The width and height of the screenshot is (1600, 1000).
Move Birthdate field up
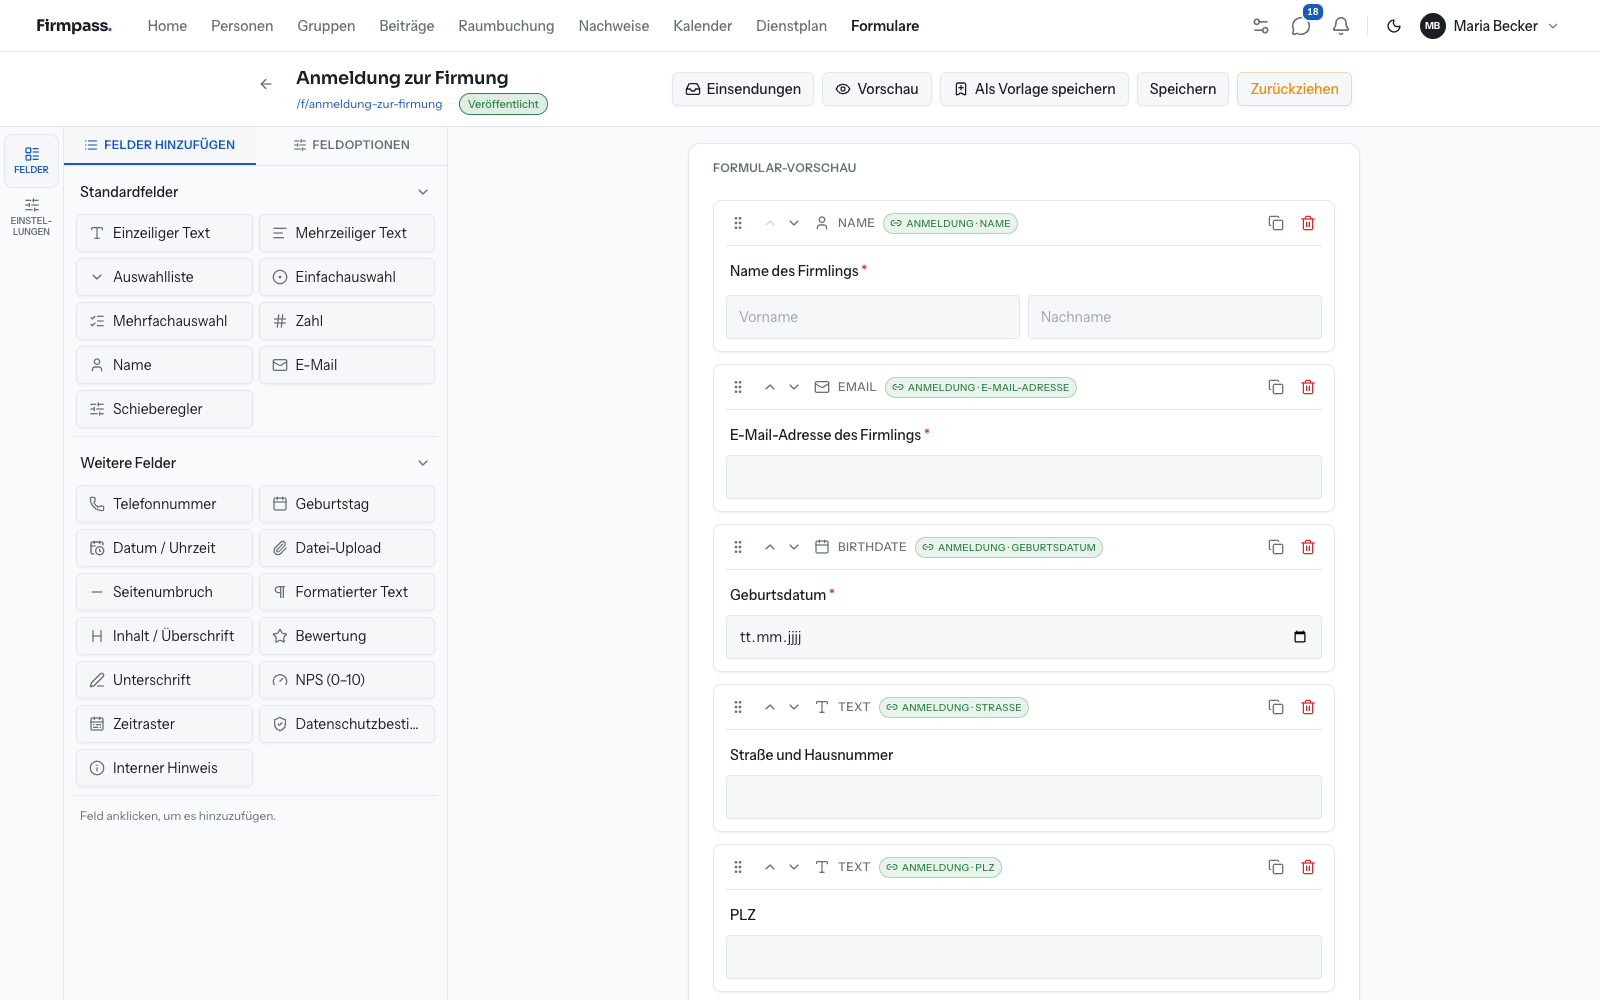click(770, 547)
